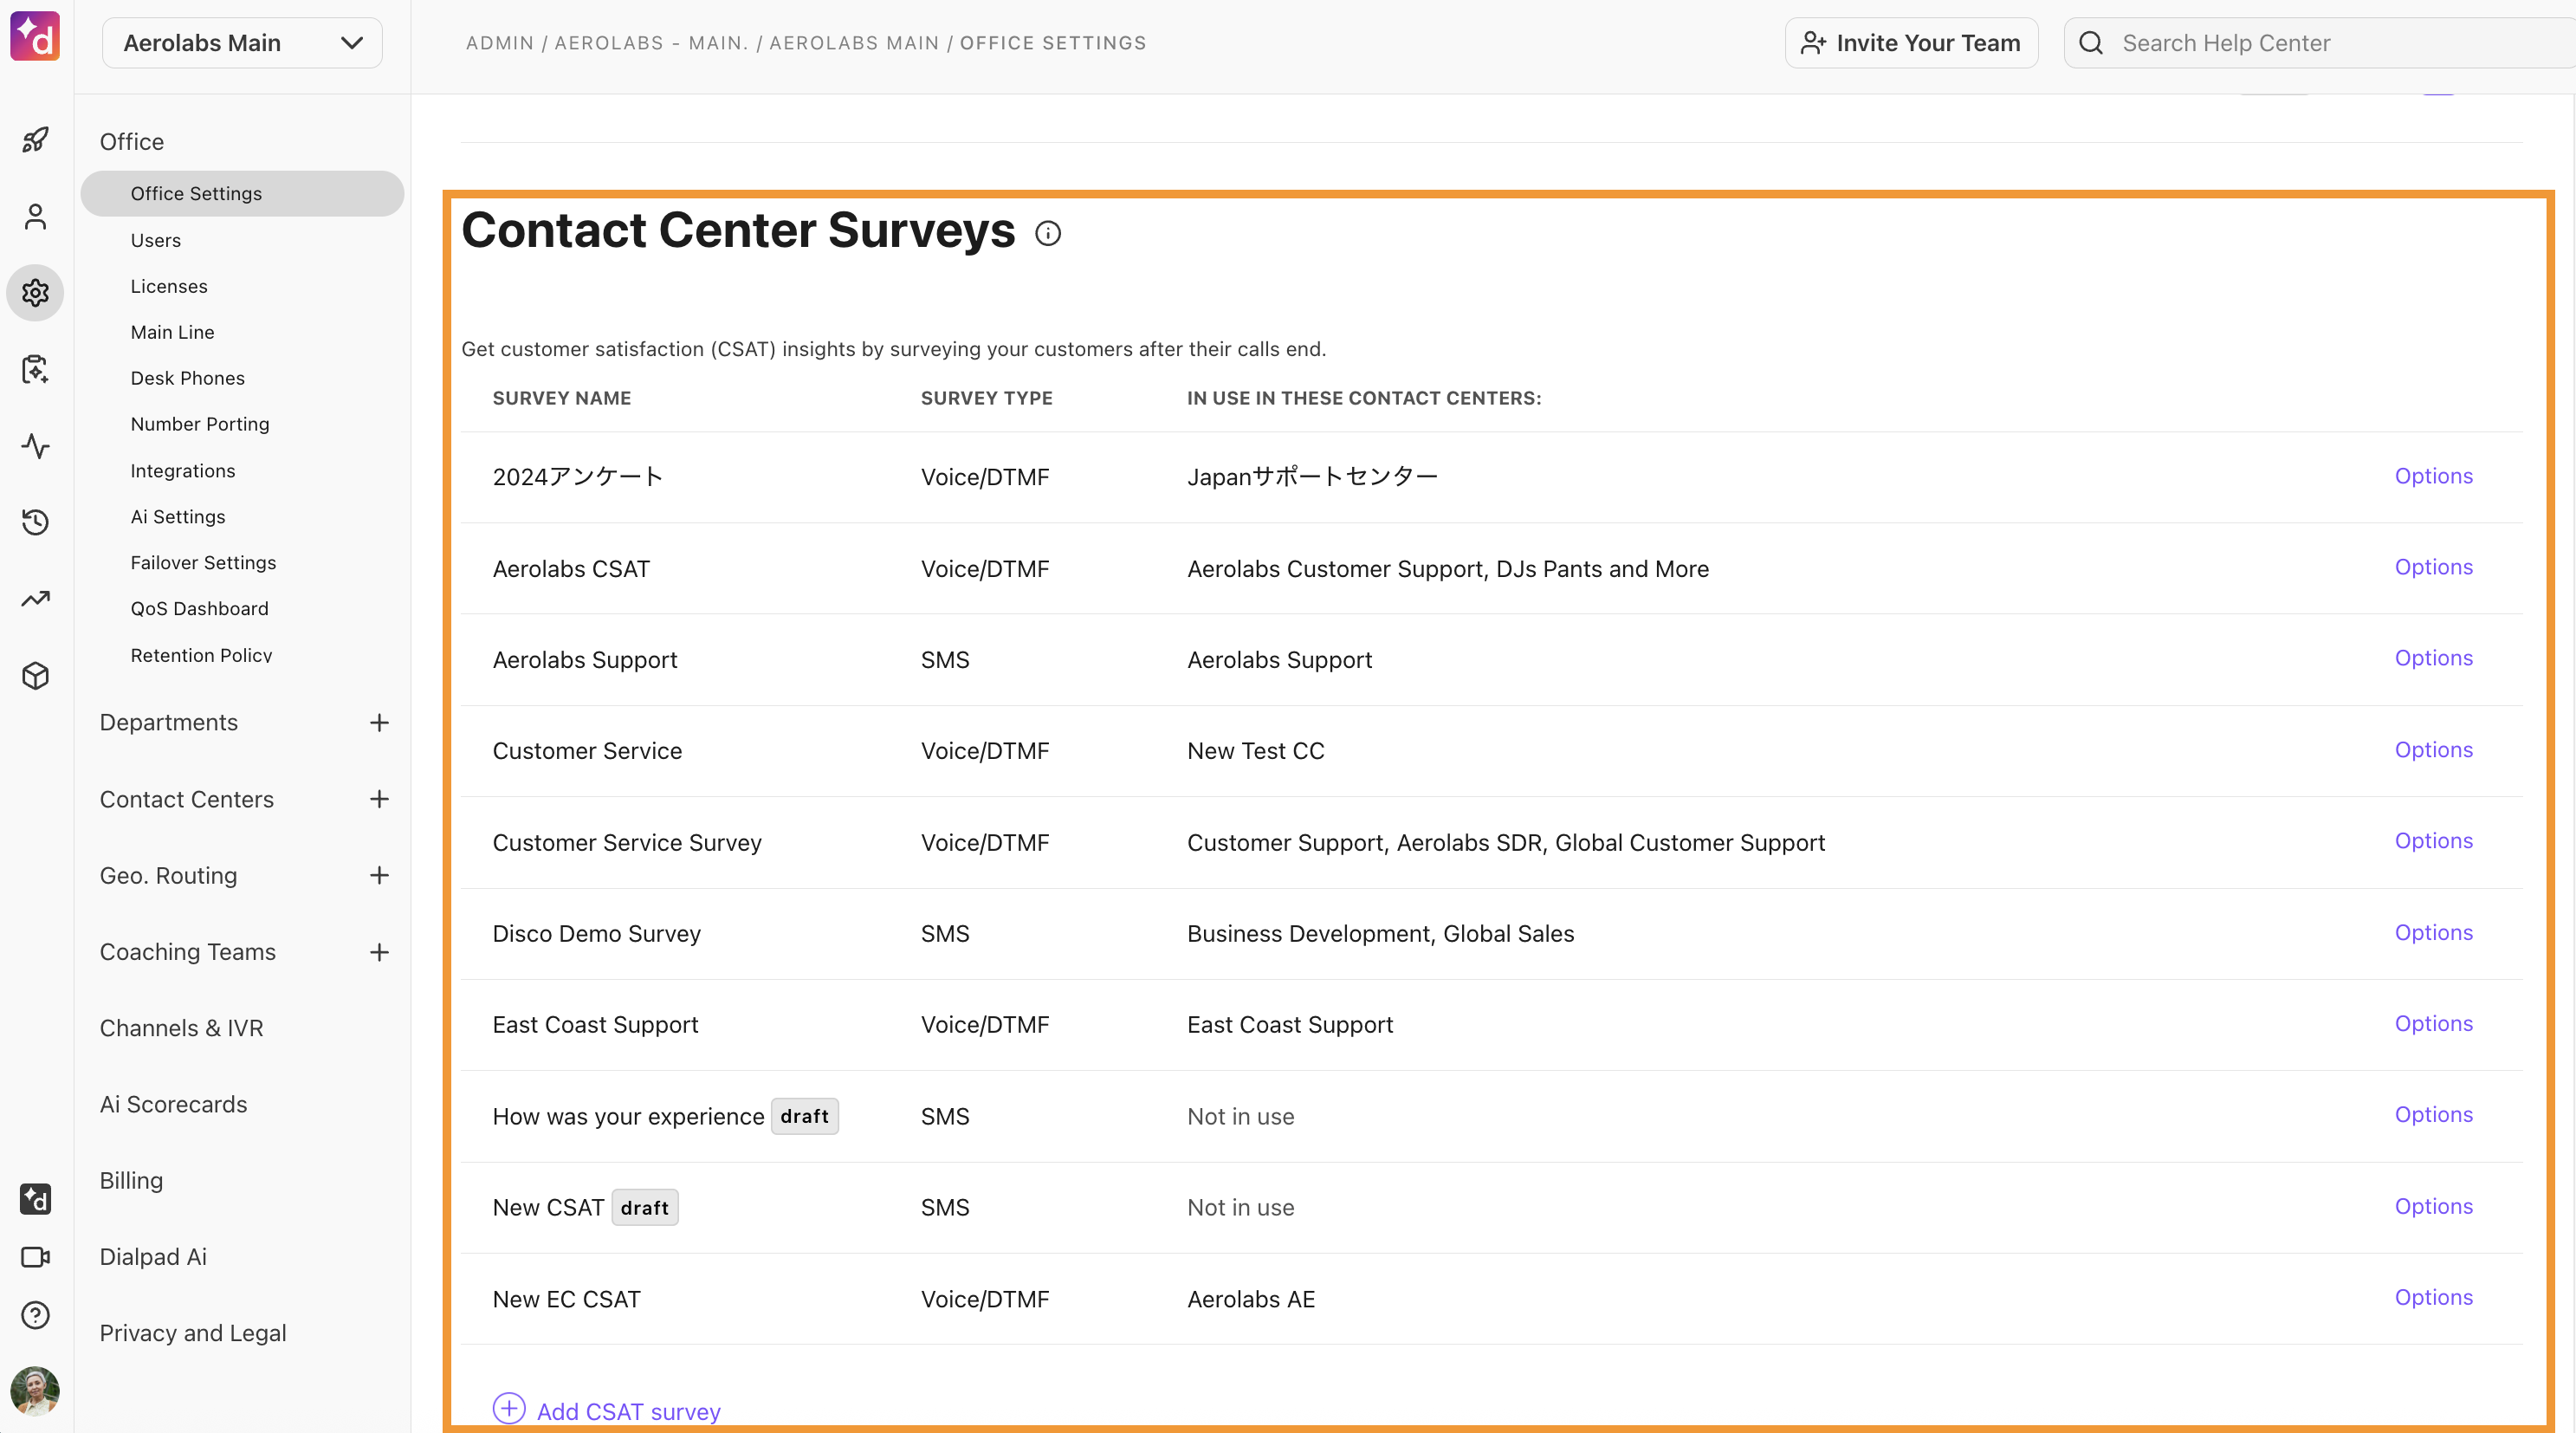Click the info icon beside Contact Center Surveys

(1047, 234)
